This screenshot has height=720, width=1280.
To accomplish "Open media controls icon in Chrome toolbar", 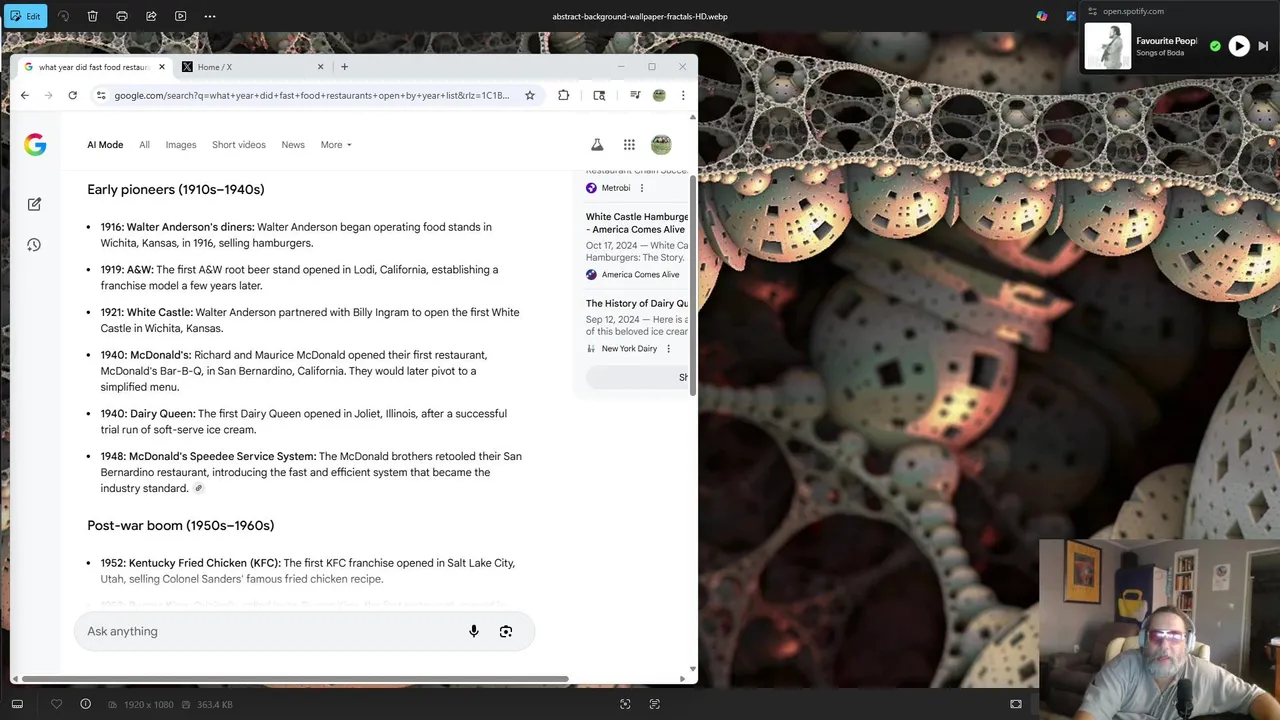I will pos(635,95).
